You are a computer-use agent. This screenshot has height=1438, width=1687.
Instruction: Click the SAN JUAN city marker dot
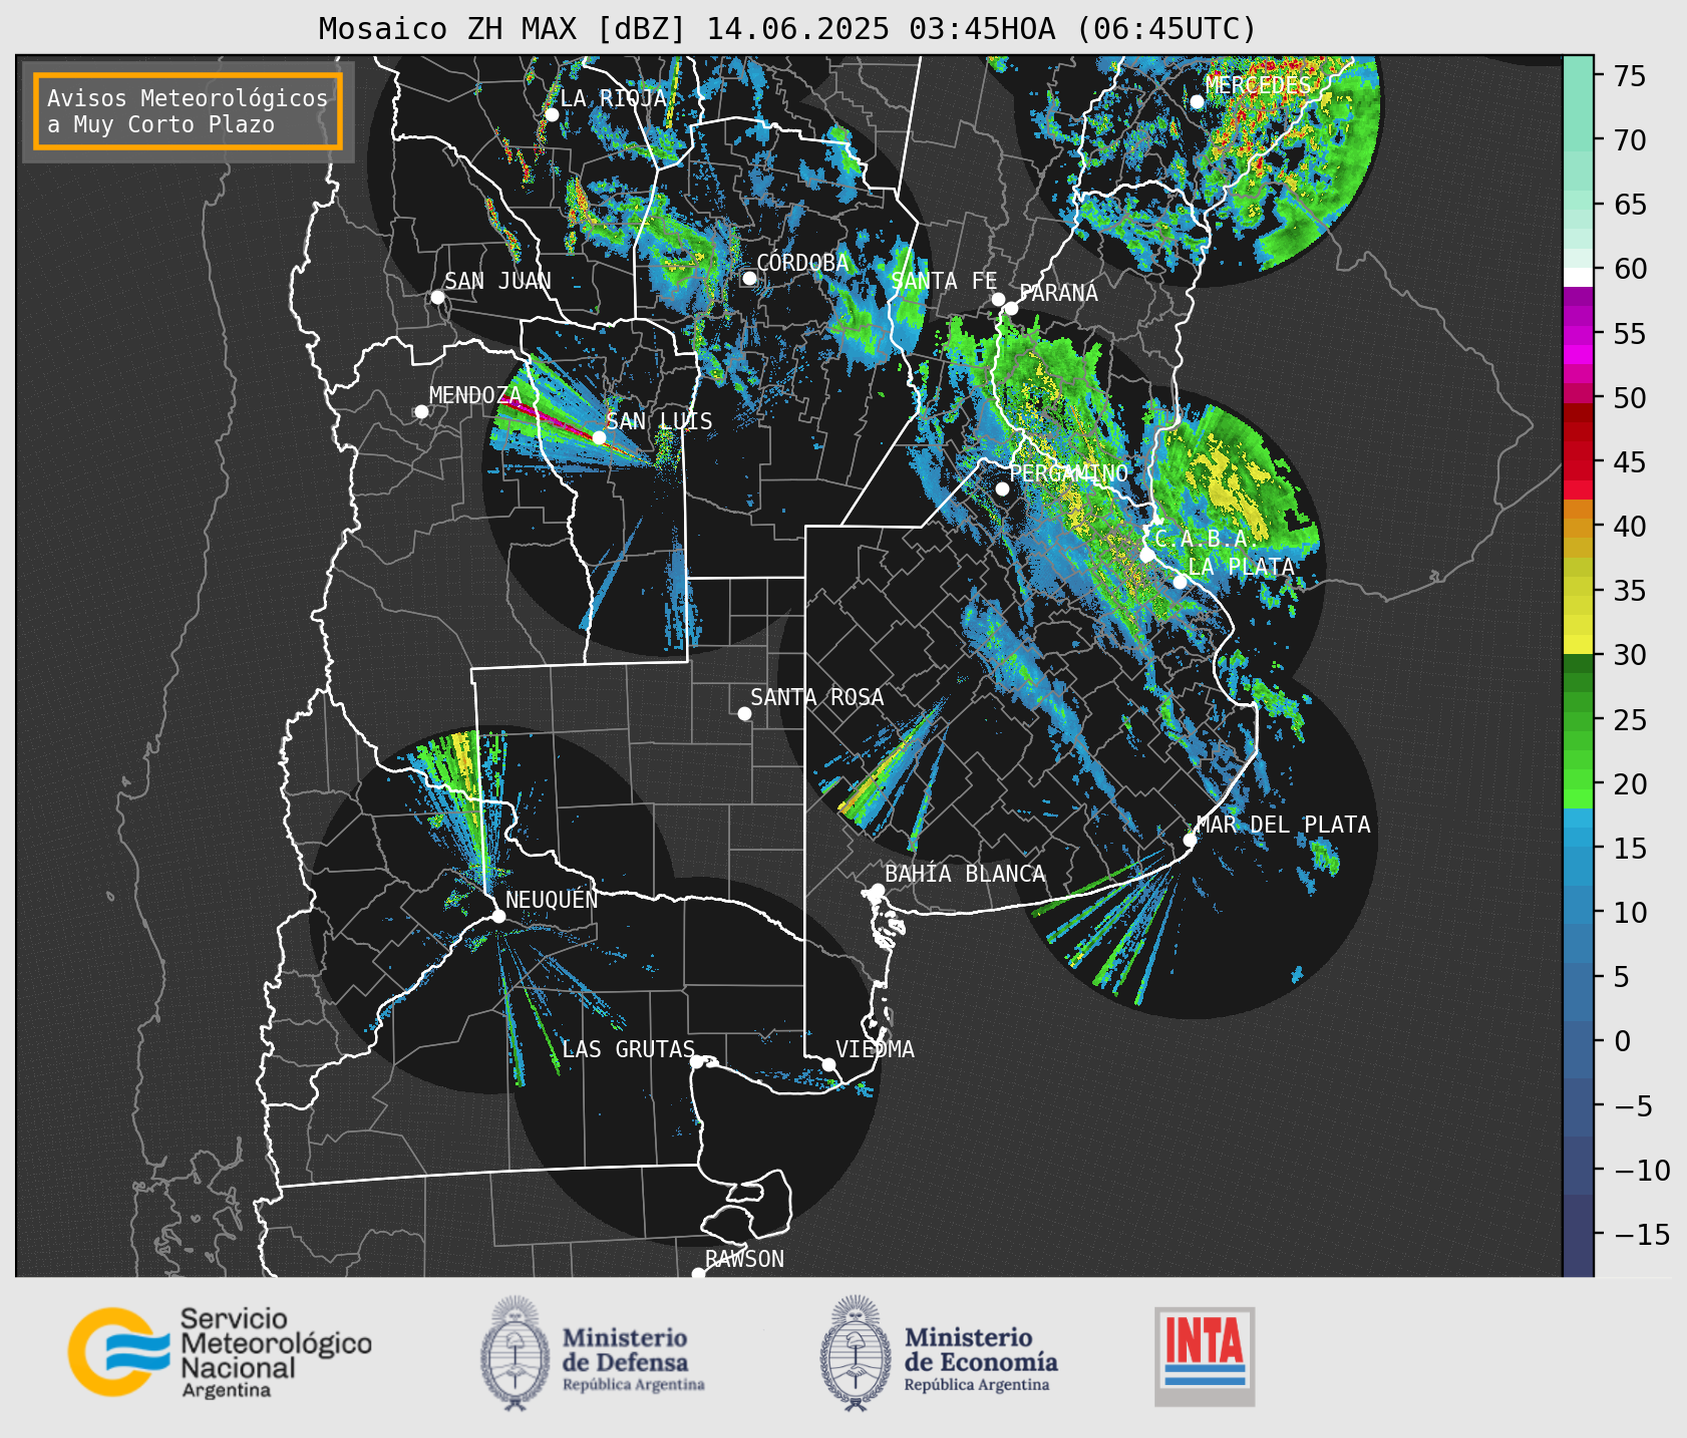(x=437, y=297)
